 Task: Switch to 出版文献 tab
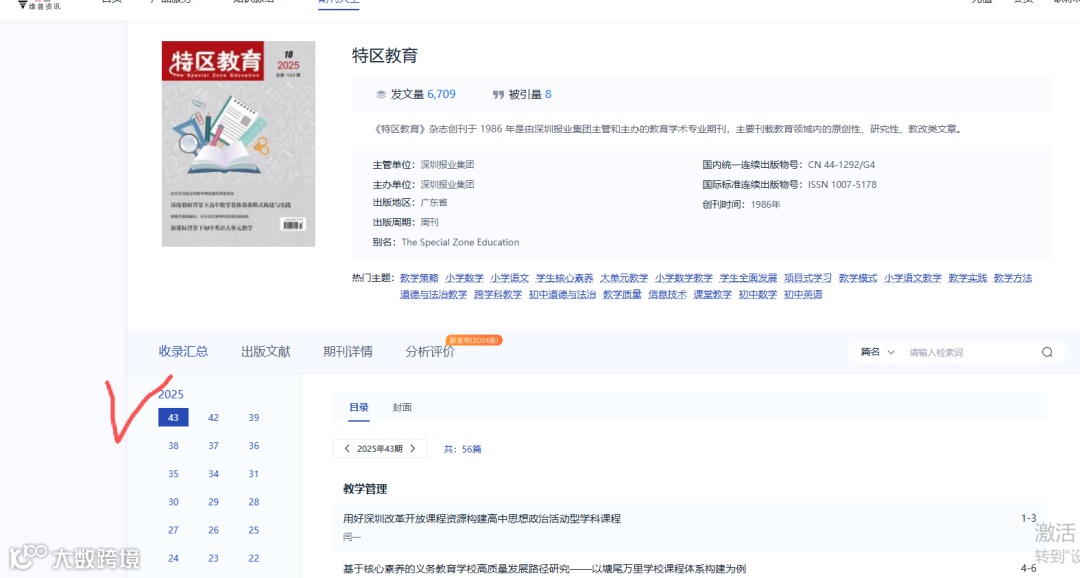(266, 351)
